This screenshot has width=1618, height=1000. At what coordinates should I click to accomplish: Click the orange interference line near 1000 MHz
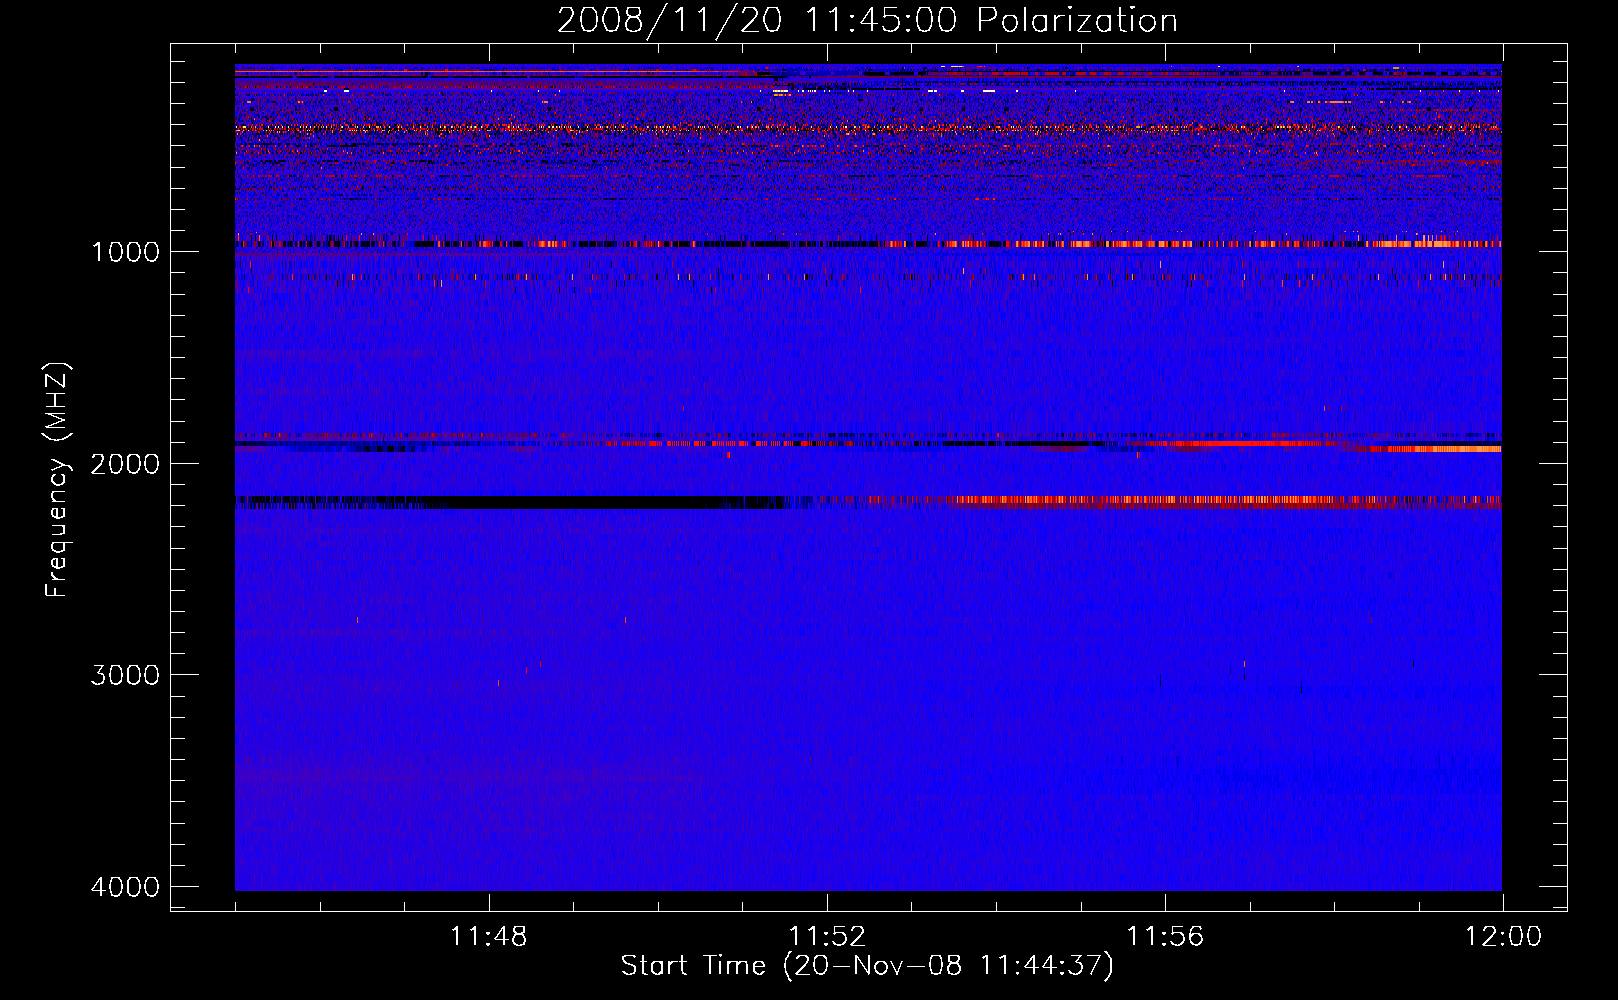(x=868, y=243)
